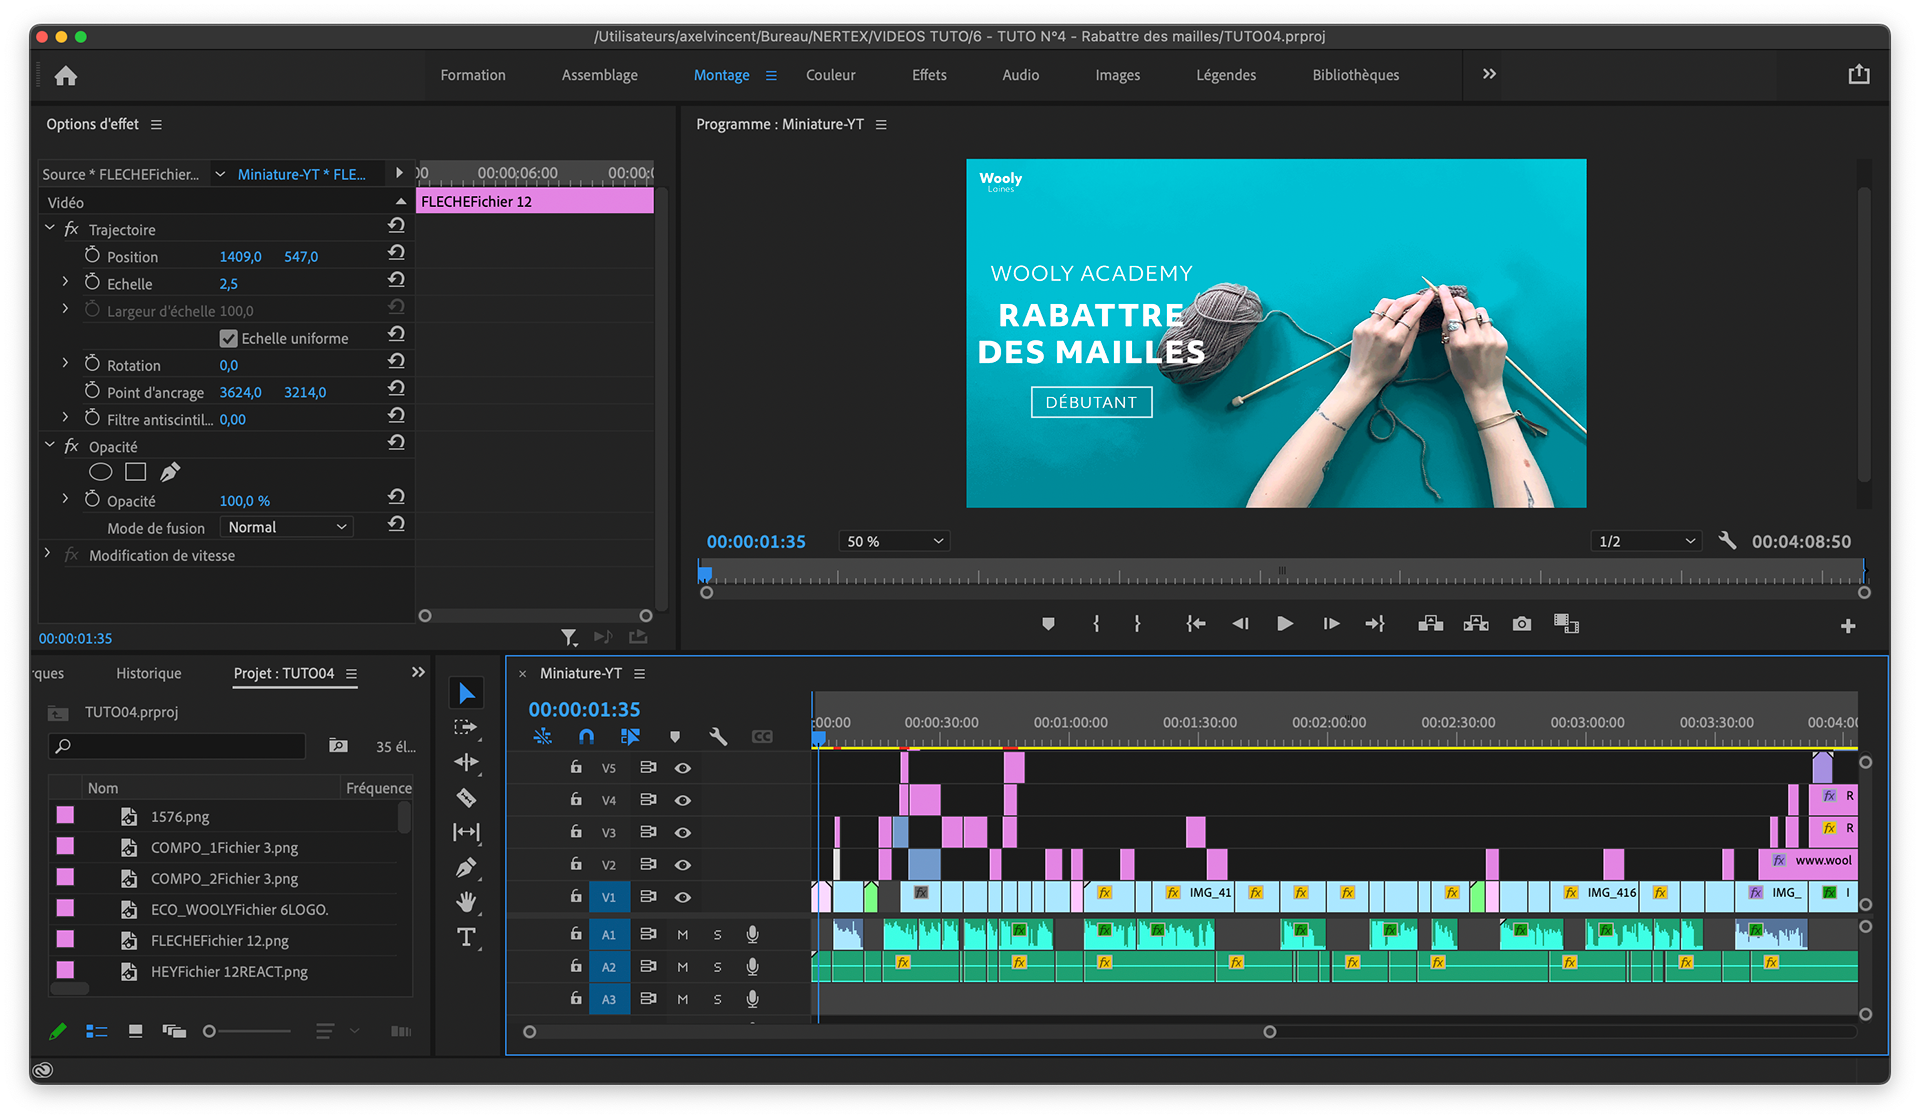Select the Slip tool
The height and width of the screenshot is (1119, 1920).
click(x=466, y=832)
